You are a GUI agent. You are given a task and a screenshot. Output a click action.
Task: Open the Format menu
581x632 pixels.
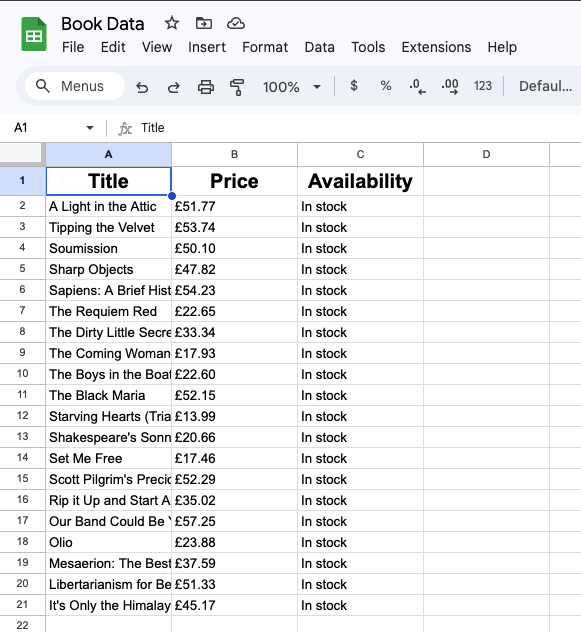pos(265,47)
